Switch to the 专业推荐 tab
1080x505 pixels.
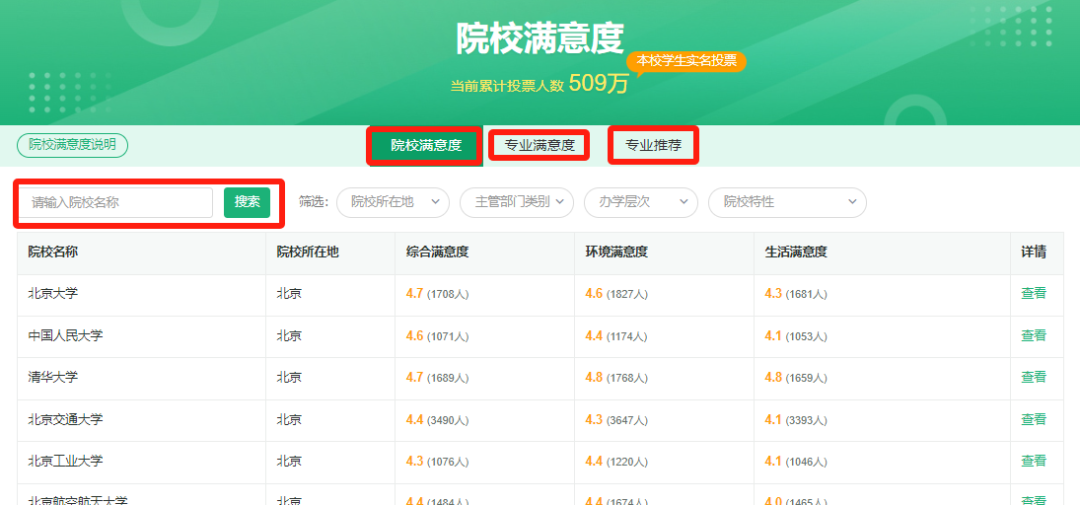coord(653,145)
